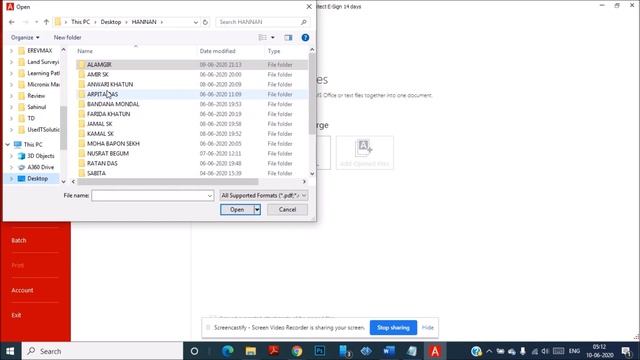Select the NUSRAT BEGUM folder

pos(191,153)
